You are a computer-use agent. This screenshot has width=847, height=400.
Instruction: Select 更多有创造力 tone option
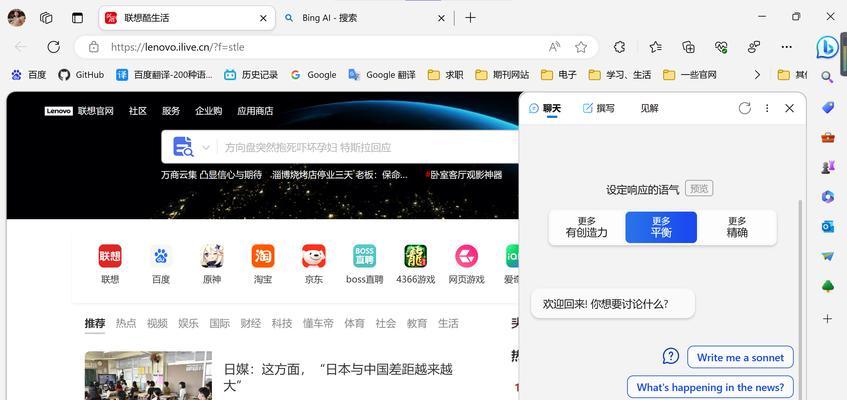(x=587, y=228)
